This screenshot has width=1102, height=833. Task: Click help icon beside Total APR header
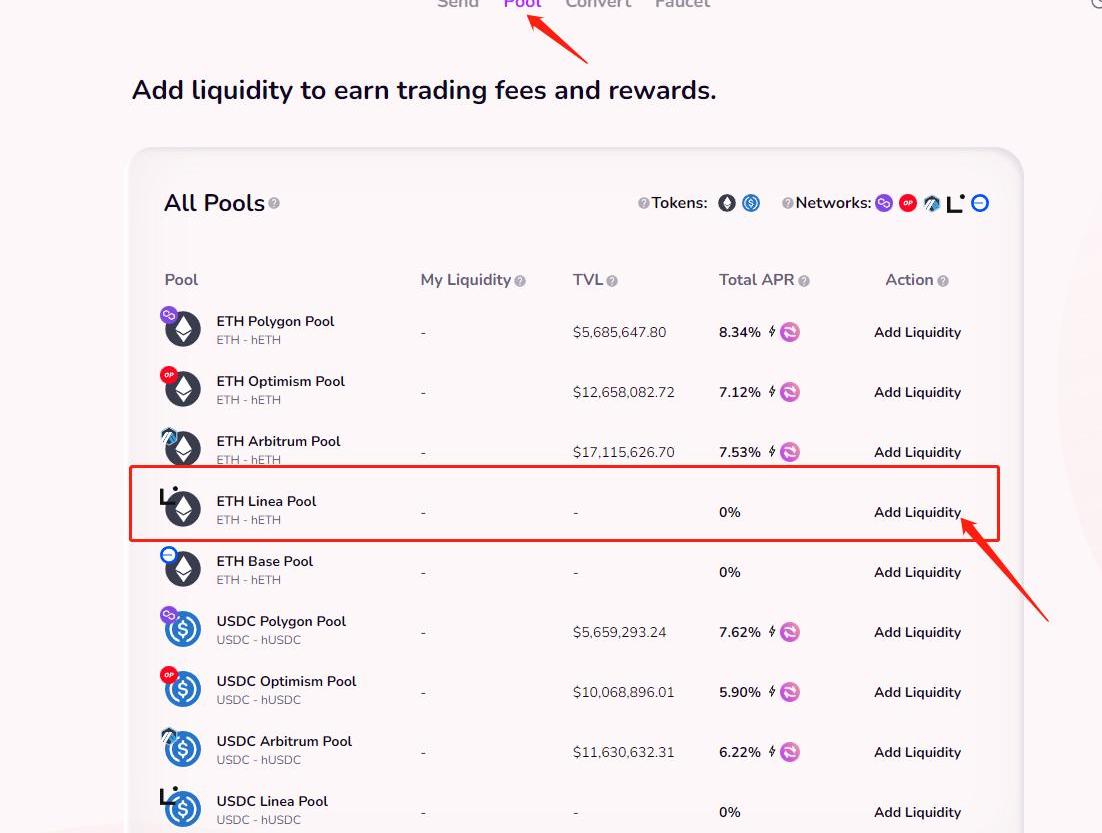[804, 281]
